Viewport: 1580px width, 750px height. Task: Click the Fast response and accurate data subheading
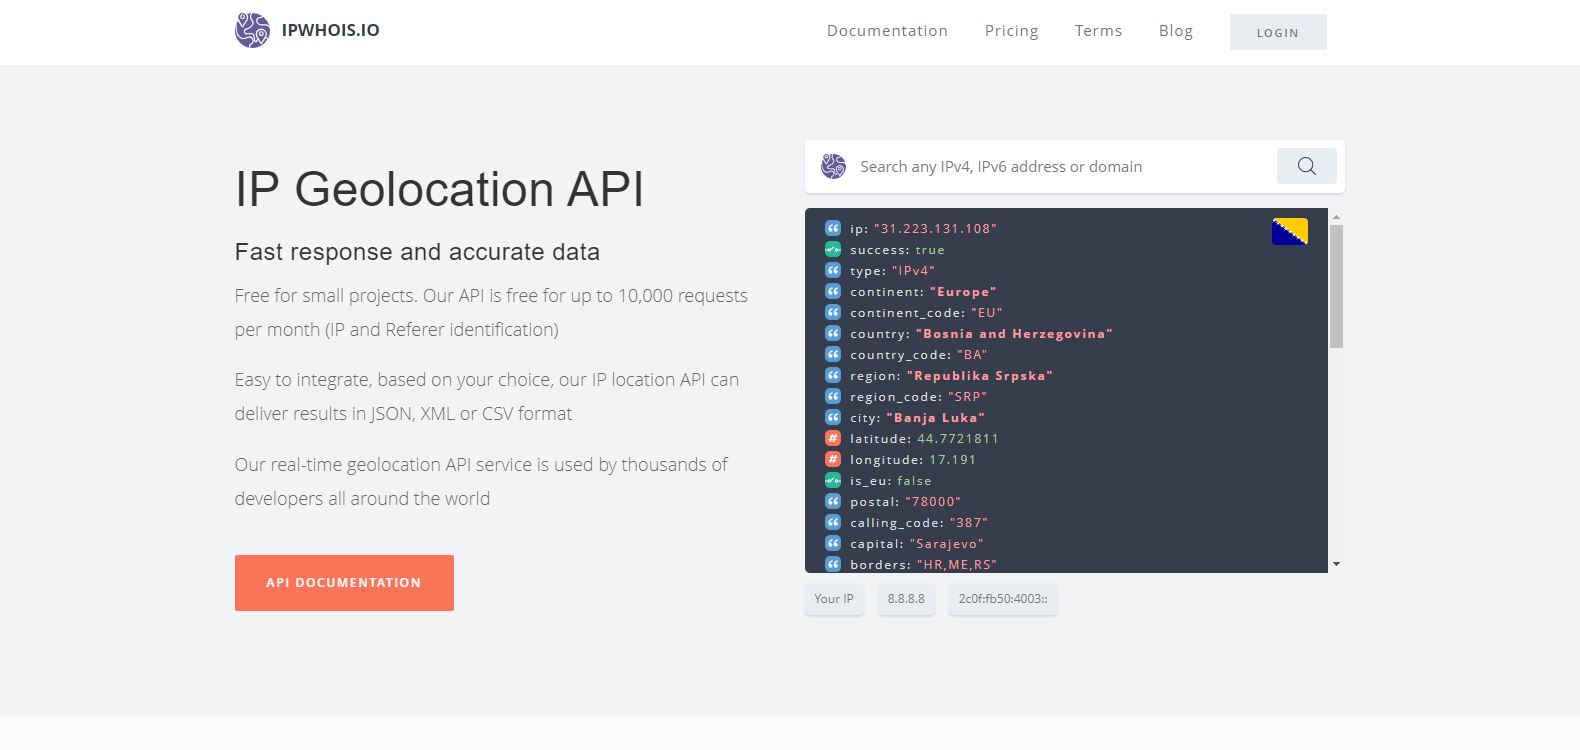click(x=417, y=252)
